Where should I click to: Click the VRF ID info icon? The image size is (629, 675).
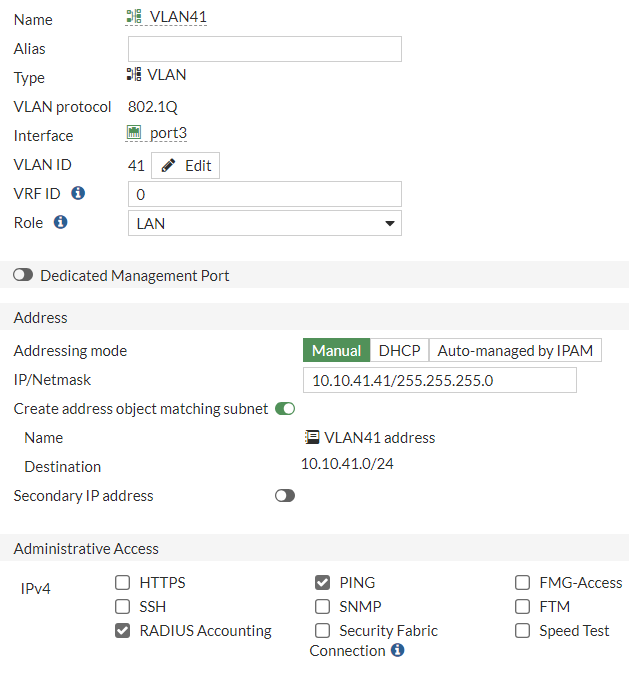pos(78,193)
